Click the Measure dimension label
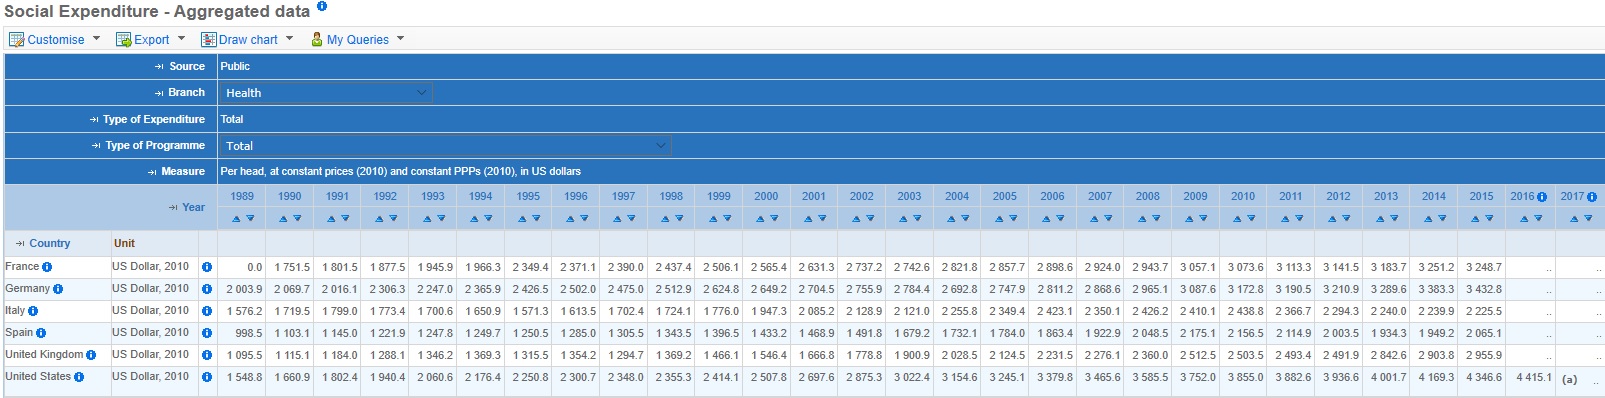Viewport: 1605px width, 398px height. pyautogui.click(x=183, y=171)
